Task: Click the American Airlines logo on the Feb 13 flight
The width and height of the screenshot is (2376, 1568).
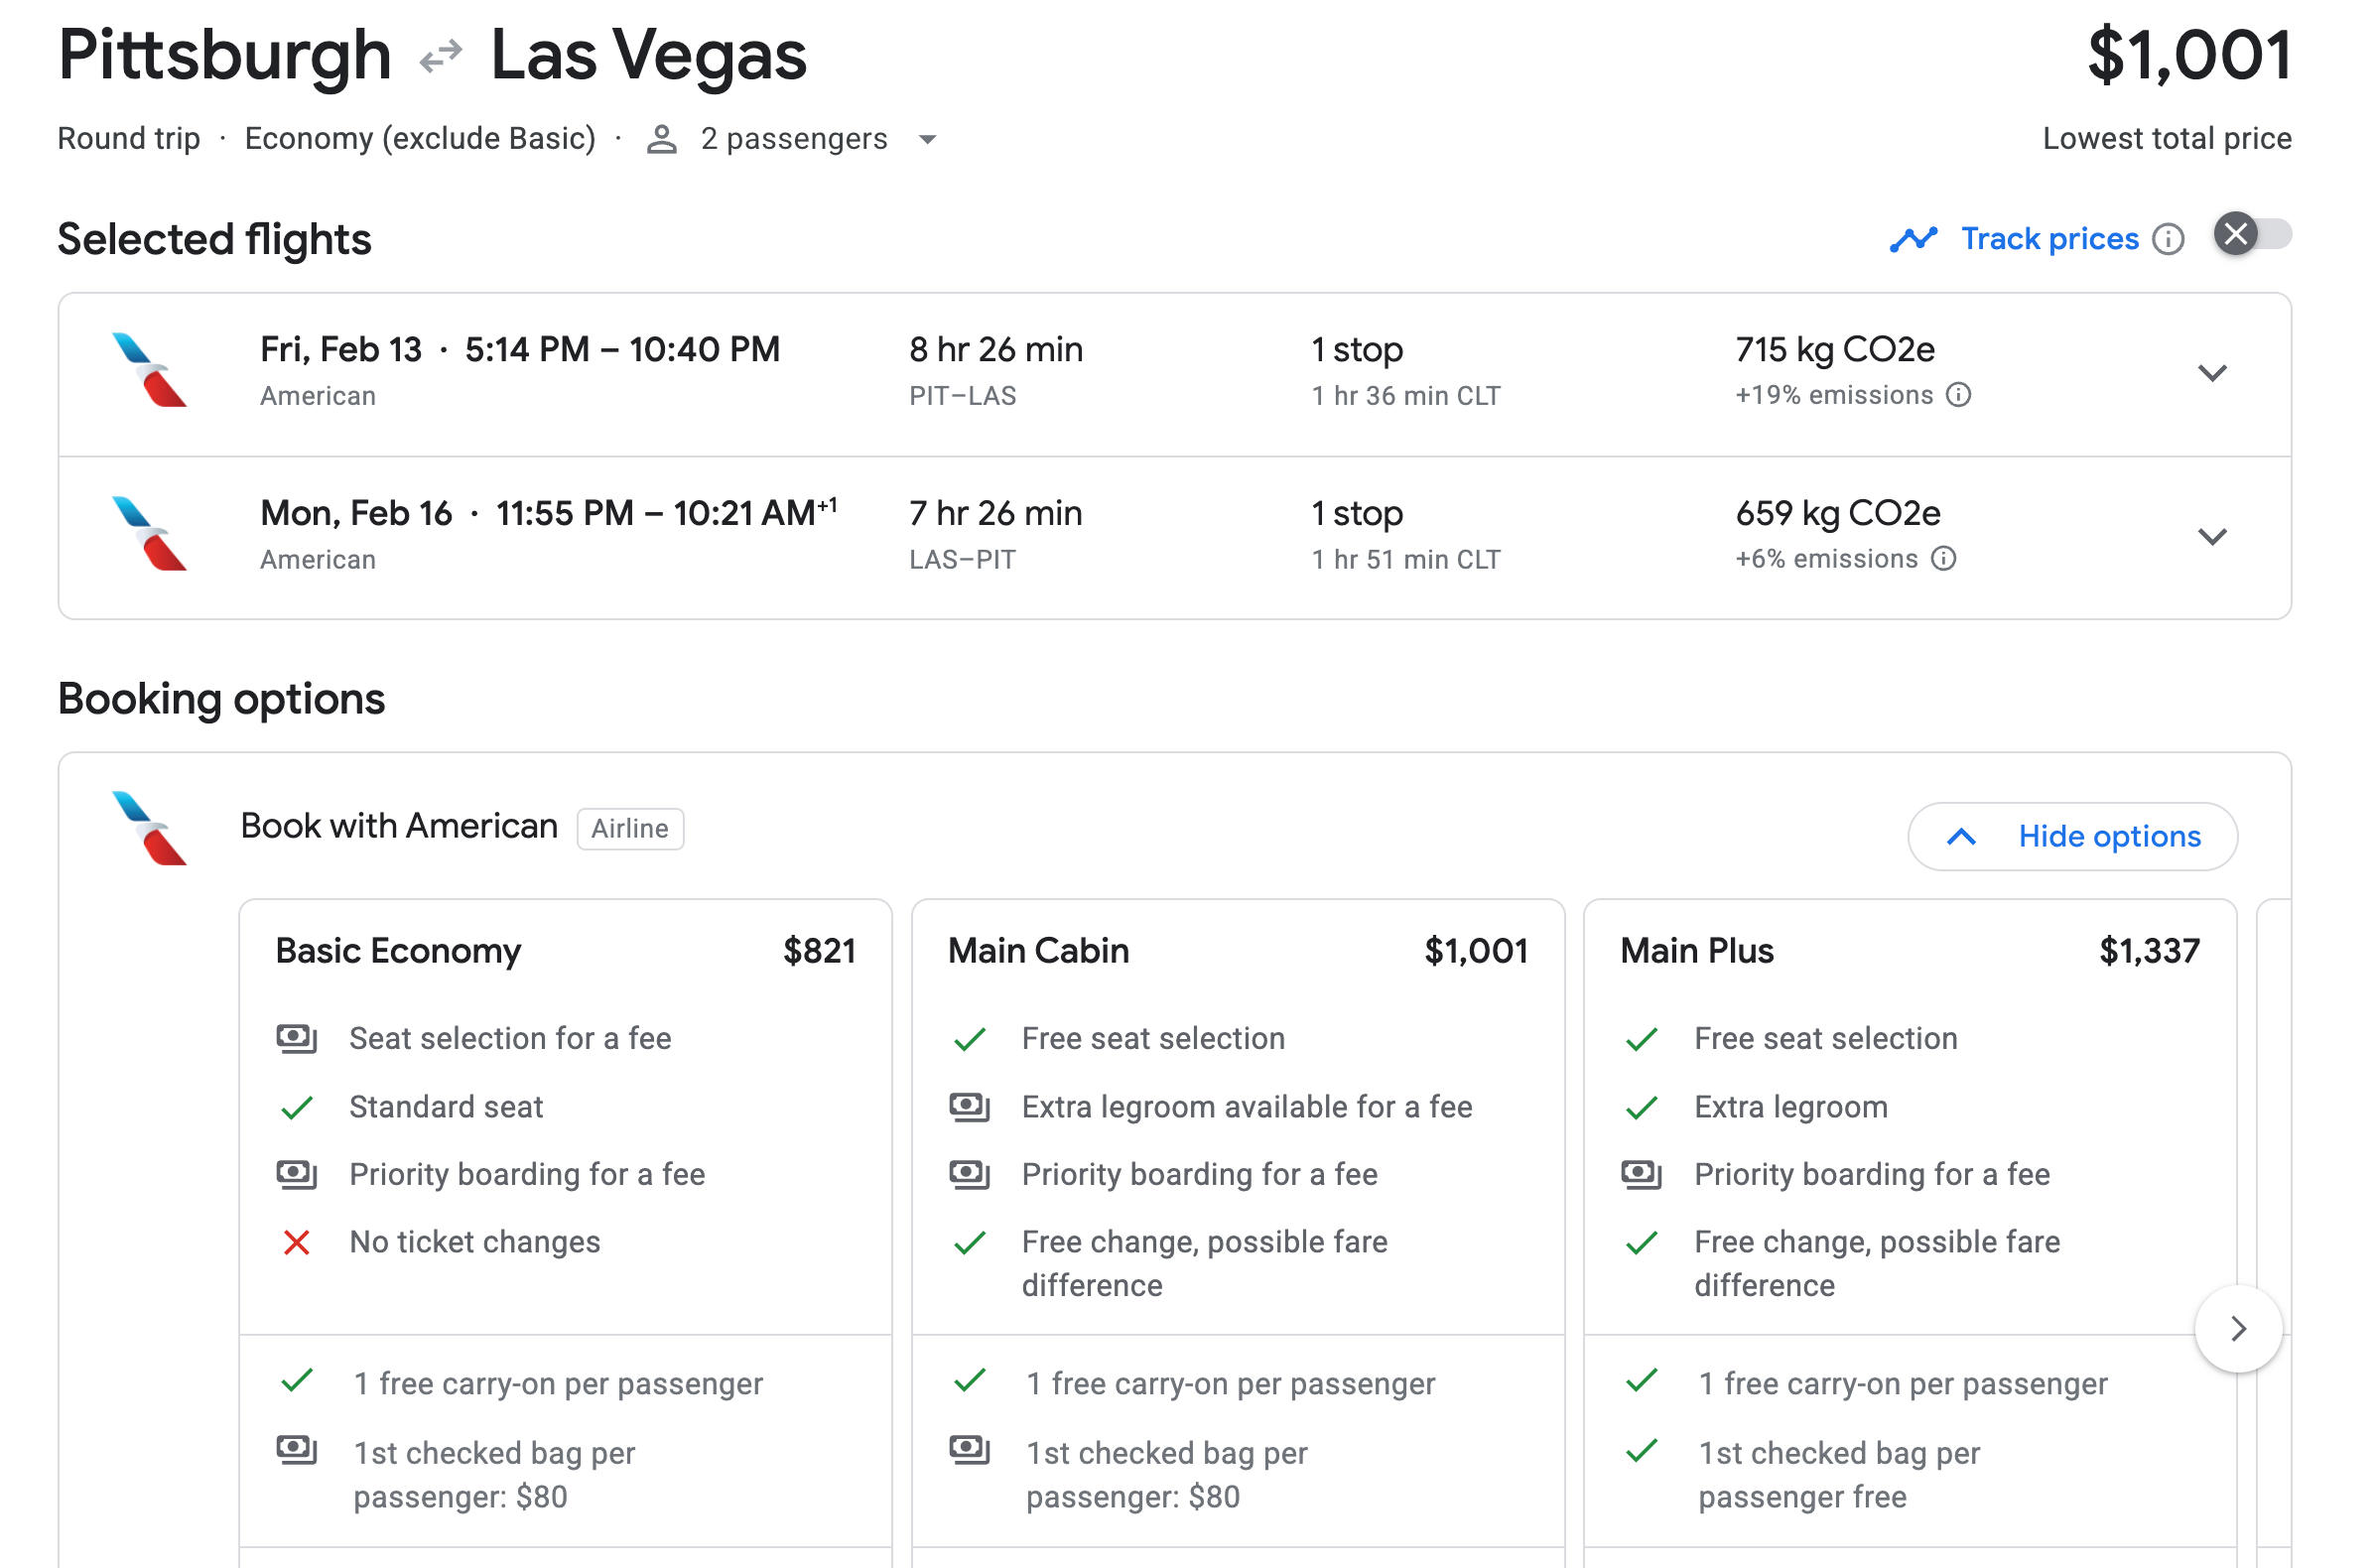Action: click(x=149, y=371)
